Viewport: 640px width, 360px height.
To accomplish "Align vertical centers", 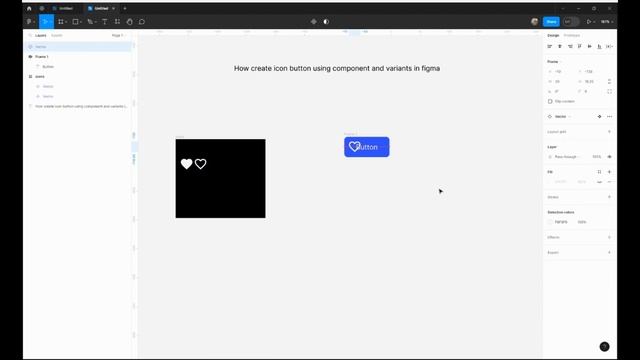I will tap(589, 47).
